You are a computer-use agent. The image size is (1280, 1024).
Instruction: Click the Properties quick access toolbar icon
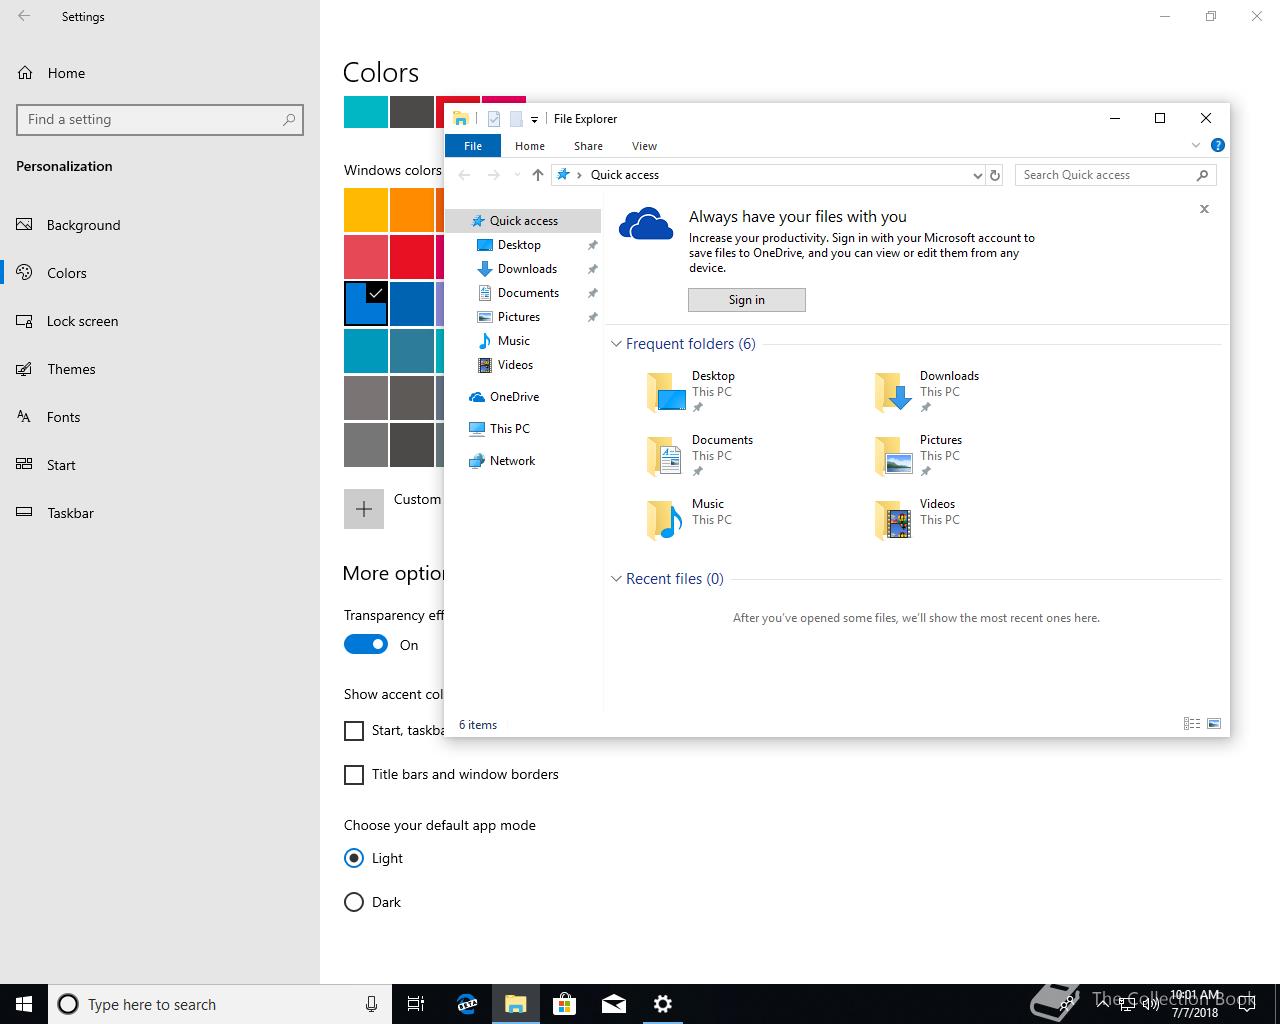[x=494, y=119]
